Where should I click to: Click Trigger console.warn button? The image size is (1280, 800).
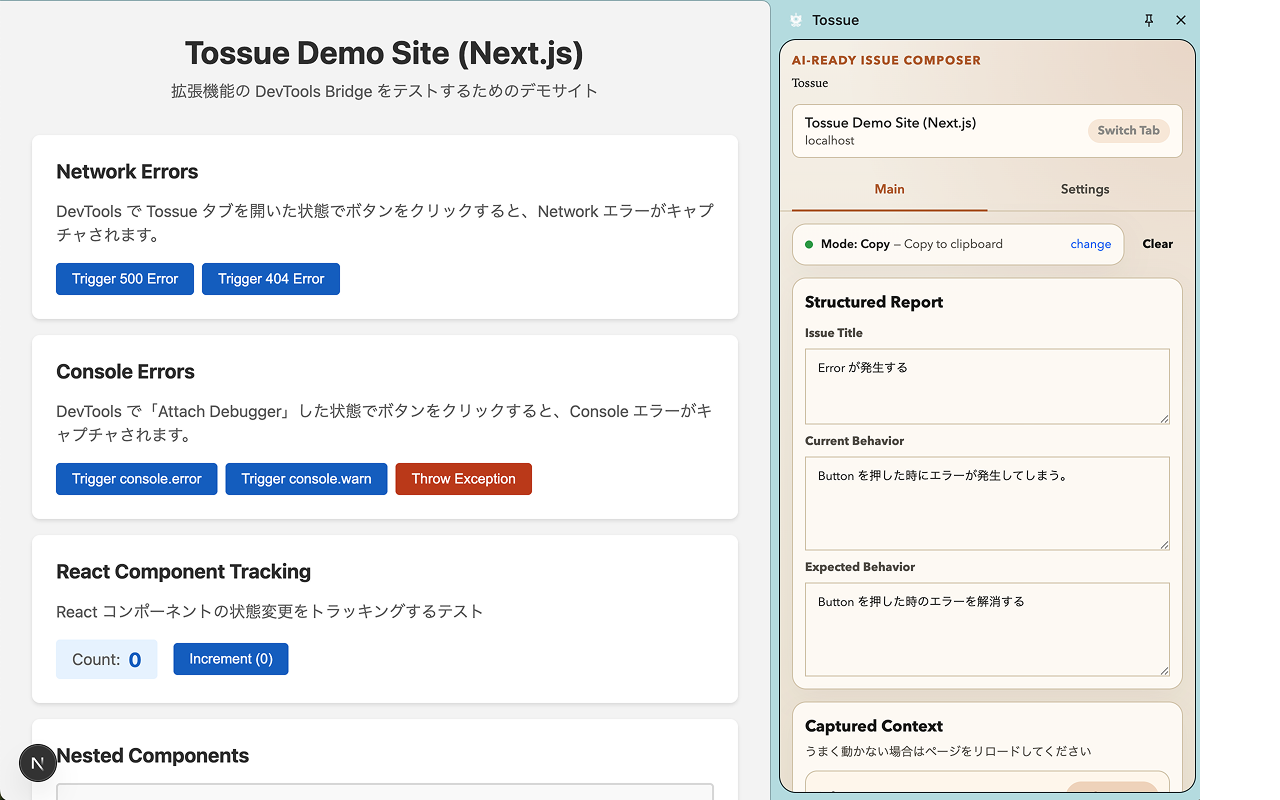click(x=306, y=479)
